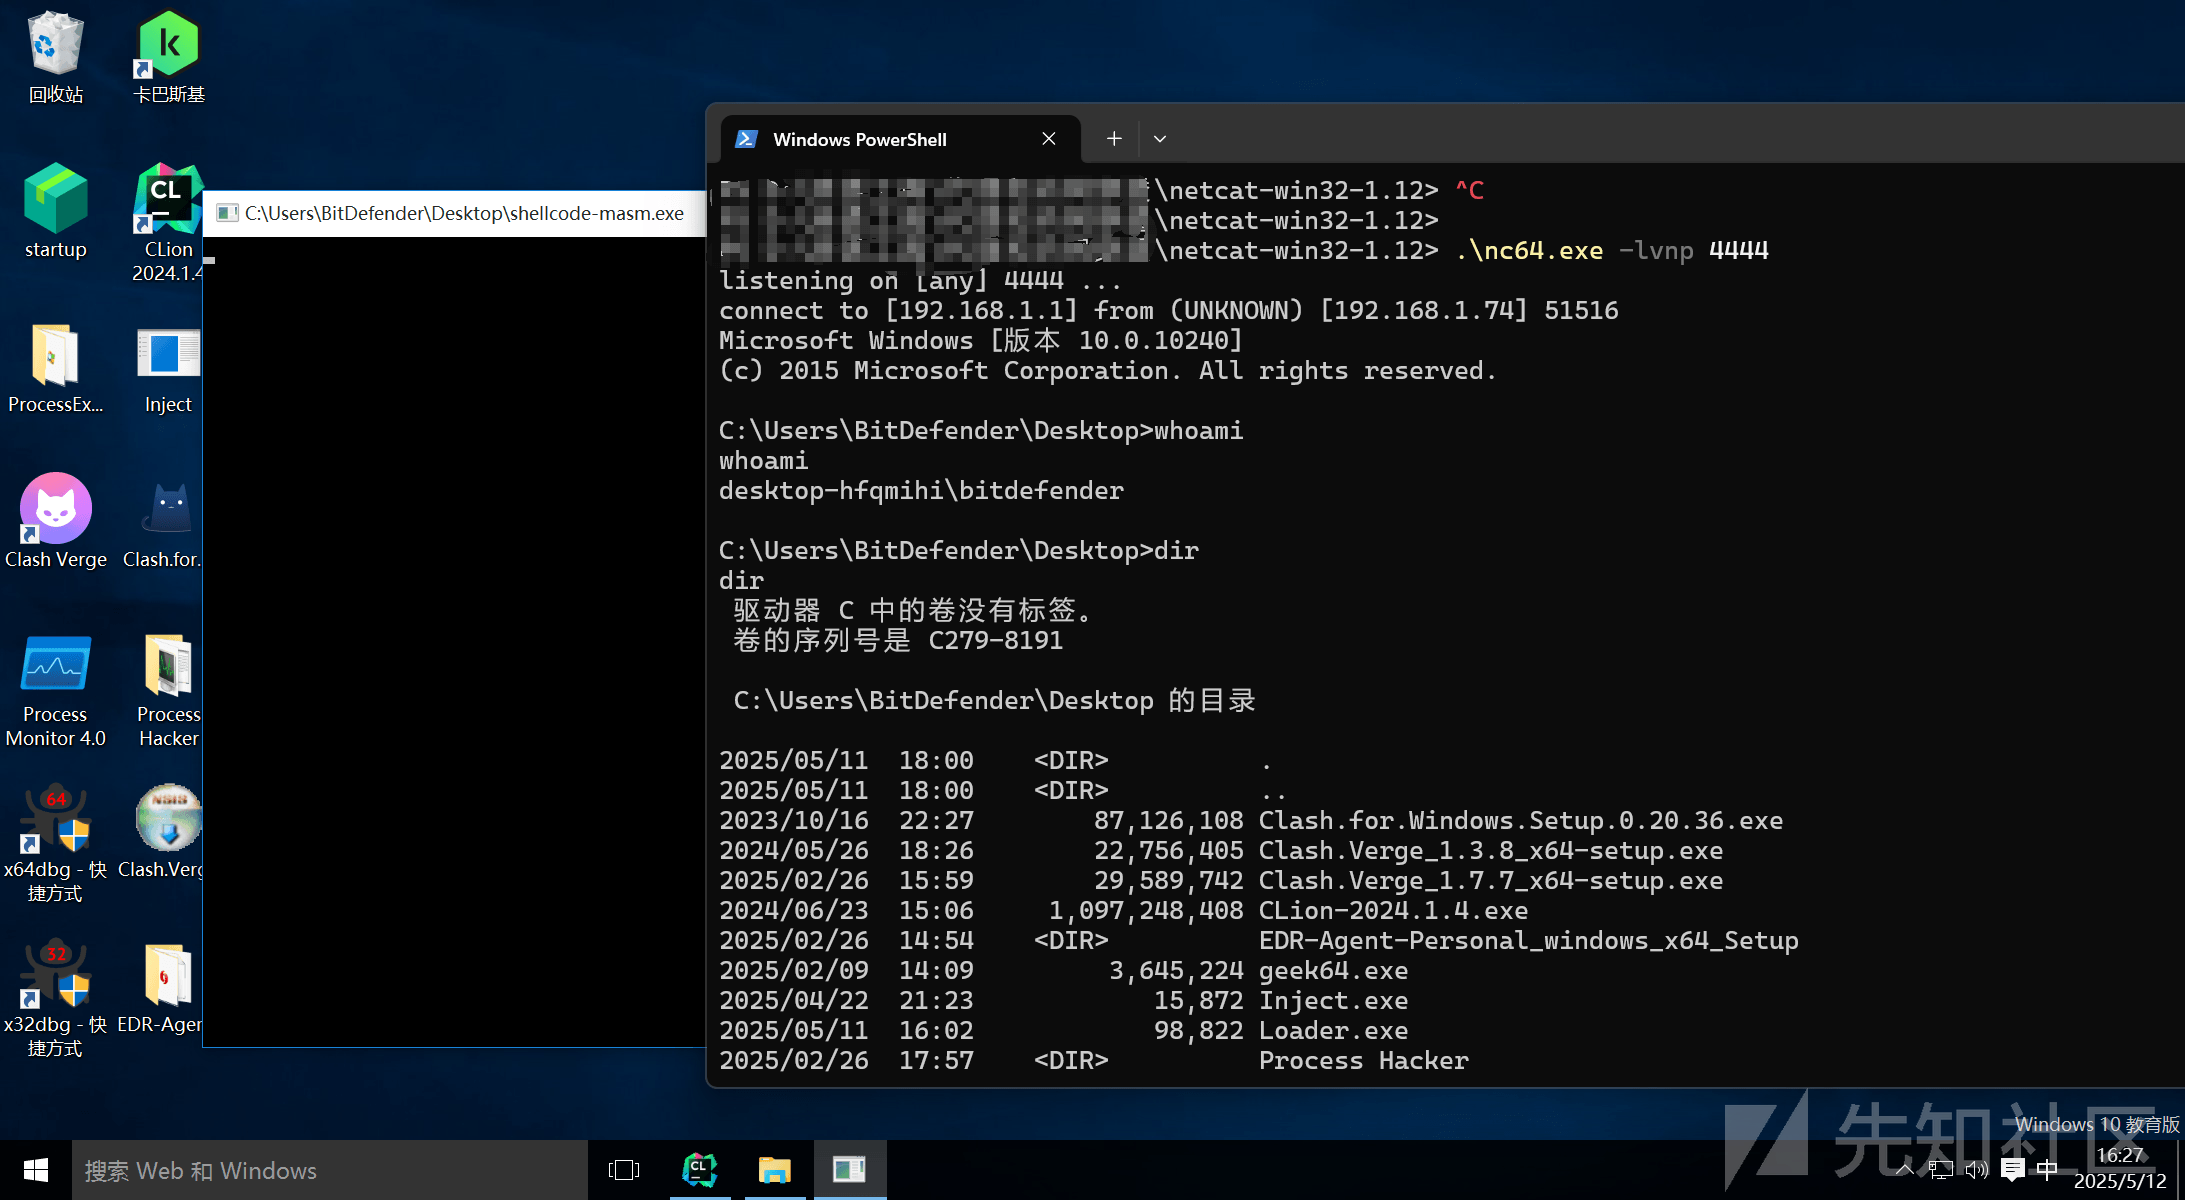Click the volume serial C279-8191 line
The height and width of the screenshot is (1200, 2185).
pos(898,640)
